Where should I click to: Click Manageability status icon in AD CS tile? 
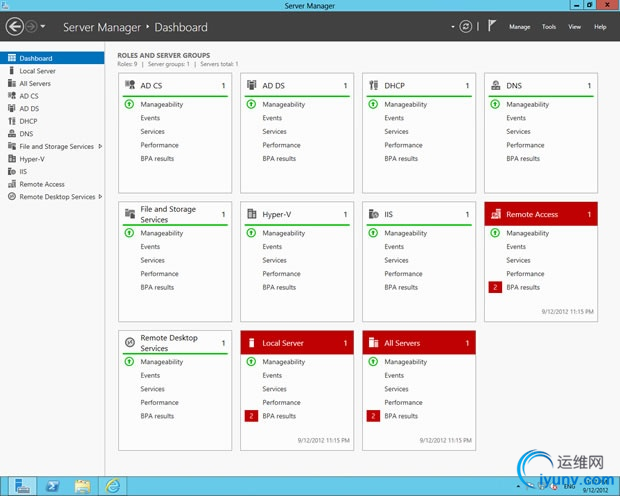(x=129, y=104)
